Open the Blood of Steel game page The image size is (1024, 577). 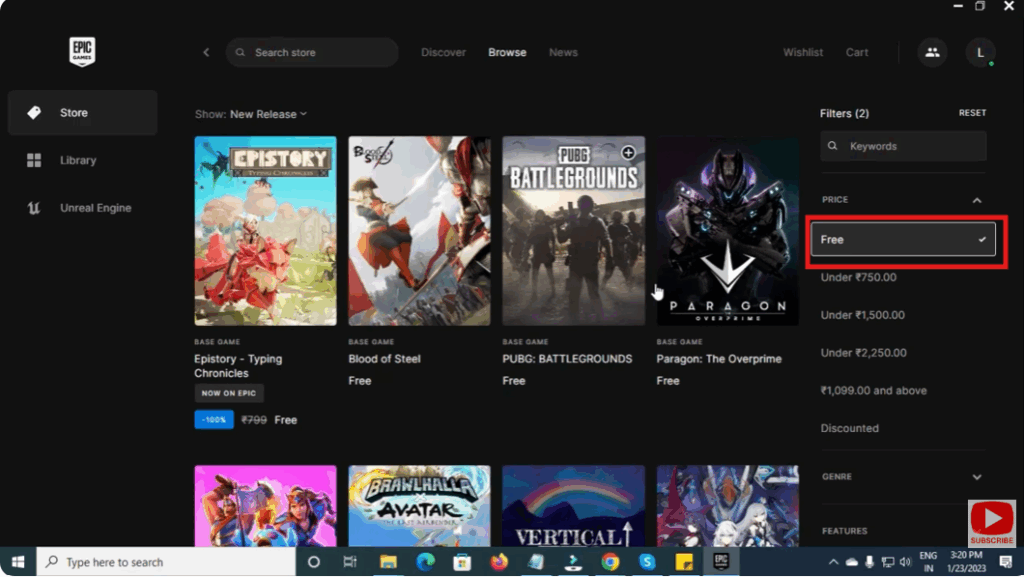point(418,232)
